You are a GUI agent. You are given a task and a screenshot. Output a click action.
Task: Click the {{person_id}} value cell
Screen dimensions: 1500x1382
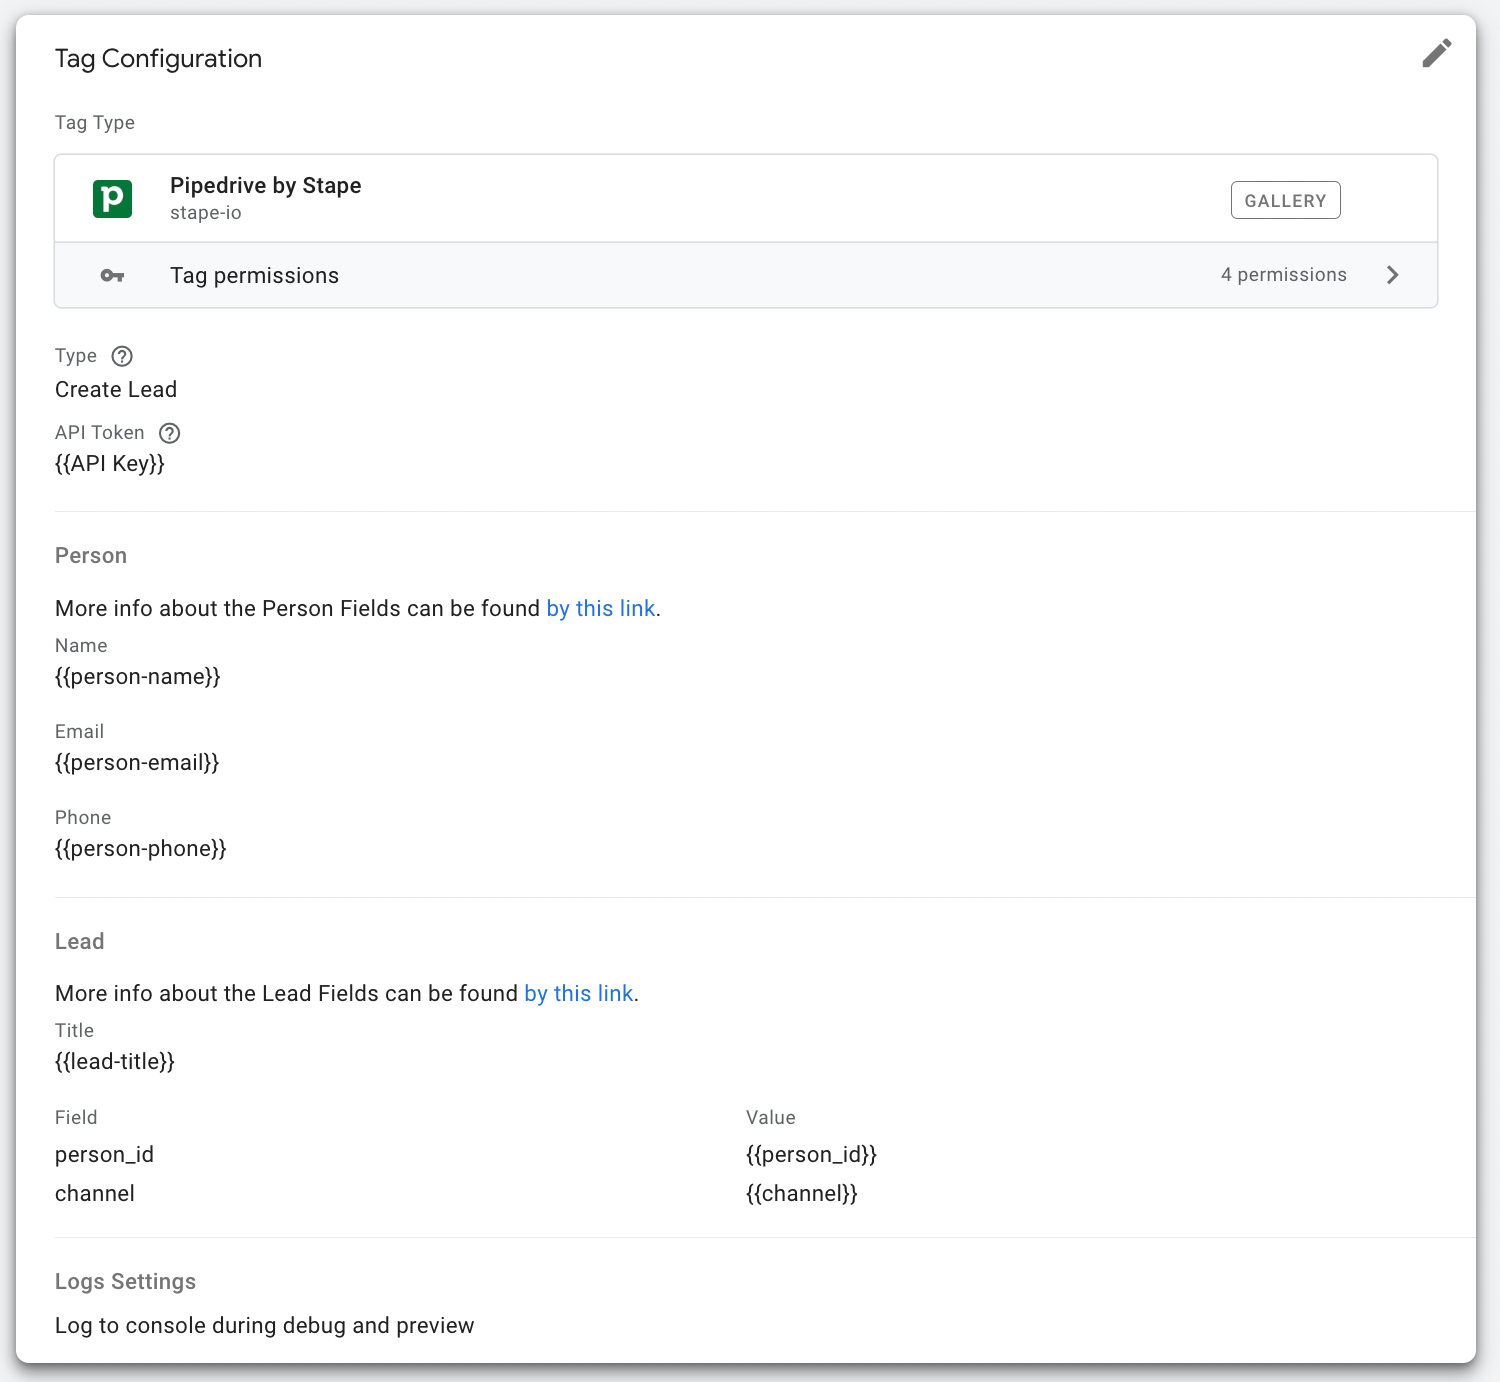pos(811,1155)
